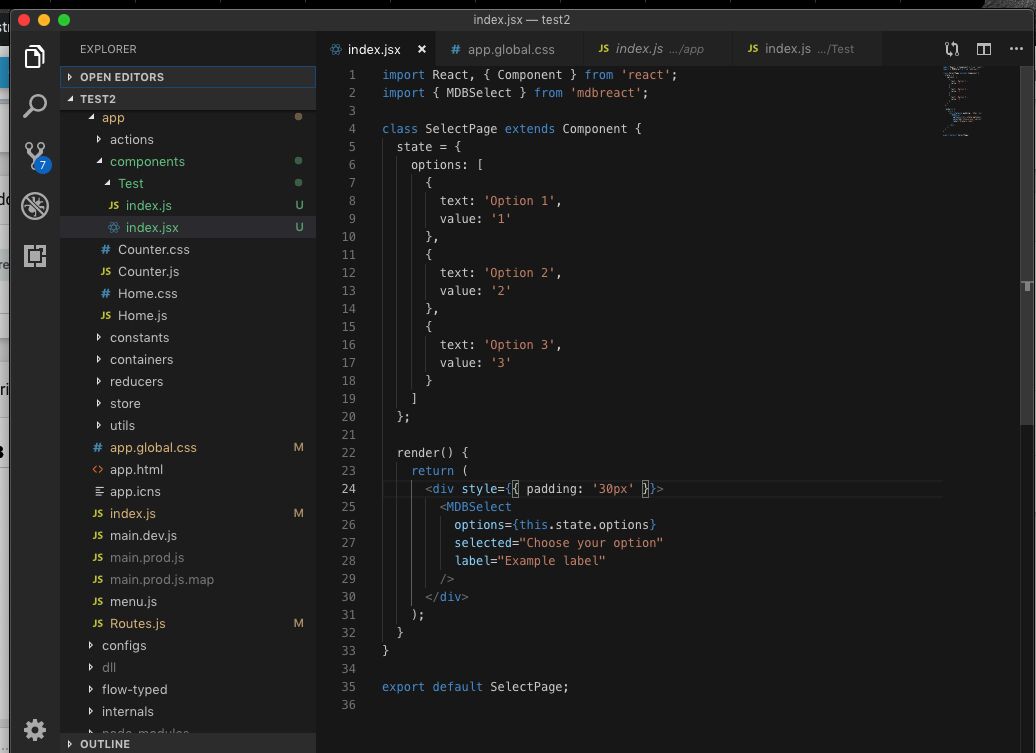Open menu.js file

pyautogui.click(x=188, y=602)
